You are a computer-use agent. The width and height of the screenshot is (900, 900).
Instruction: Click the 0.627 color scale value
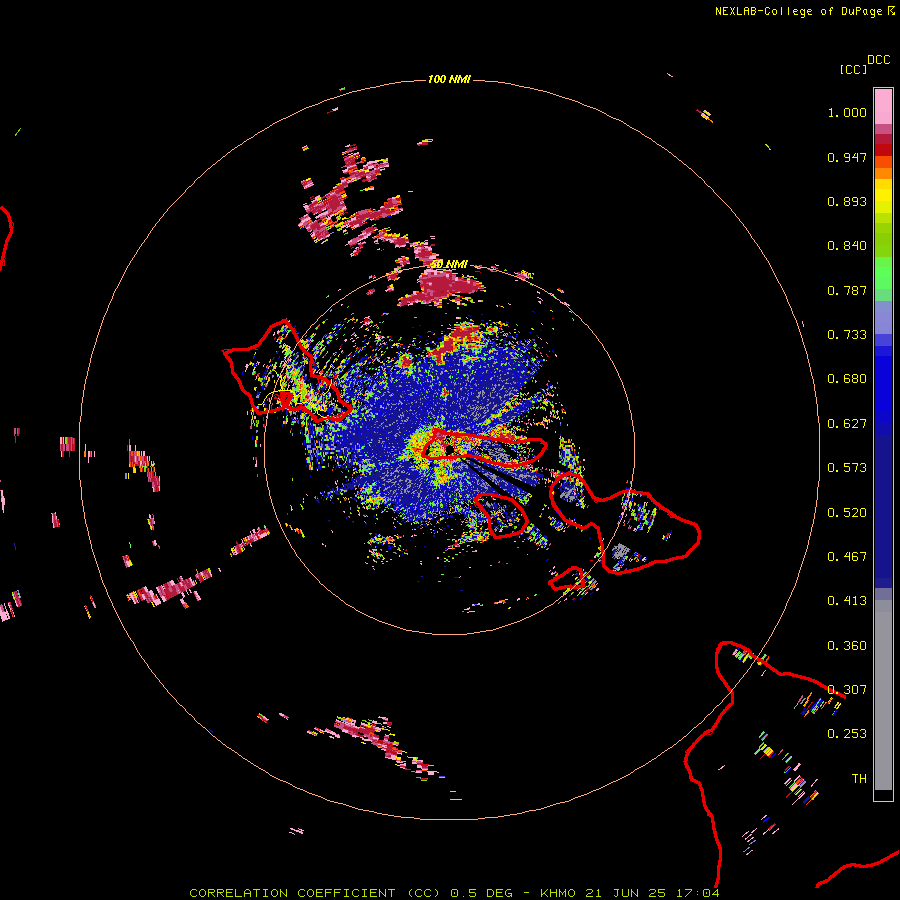tap(847, 424)
